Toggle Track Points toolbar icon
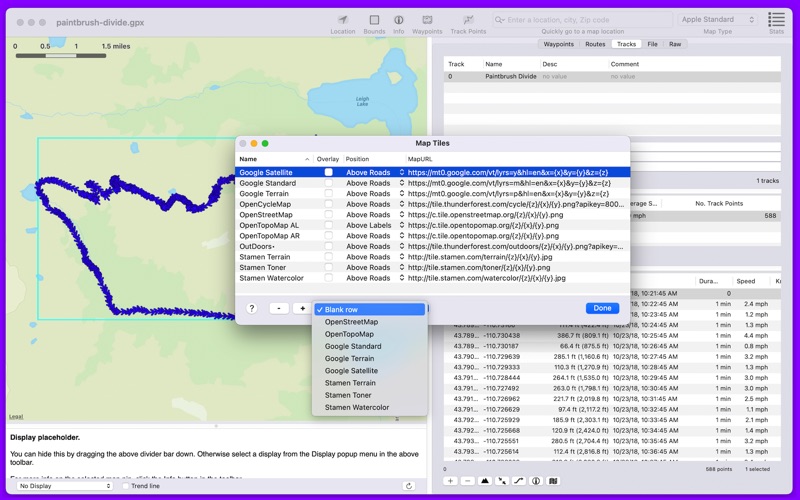Viewport: 800px width, 500px height. (468, 20)
